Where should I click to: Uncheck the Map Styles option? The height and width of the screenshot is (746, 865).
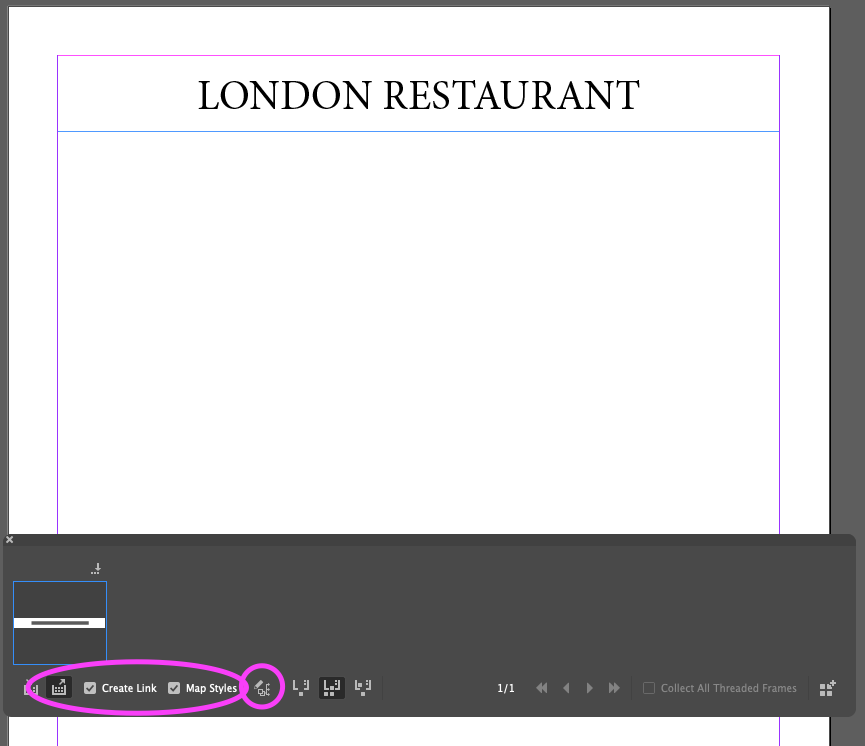[174, 688]
